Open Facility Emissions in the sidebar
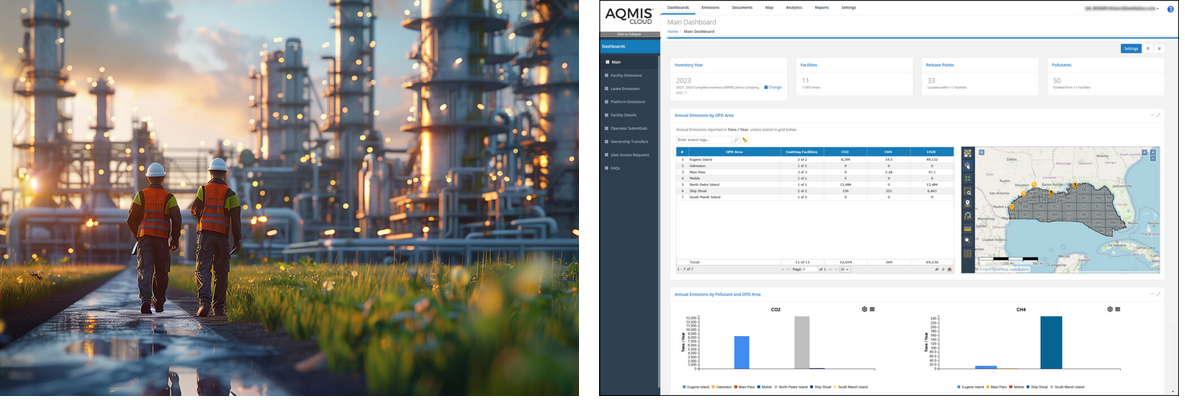1185x408 pixels. 627,75
